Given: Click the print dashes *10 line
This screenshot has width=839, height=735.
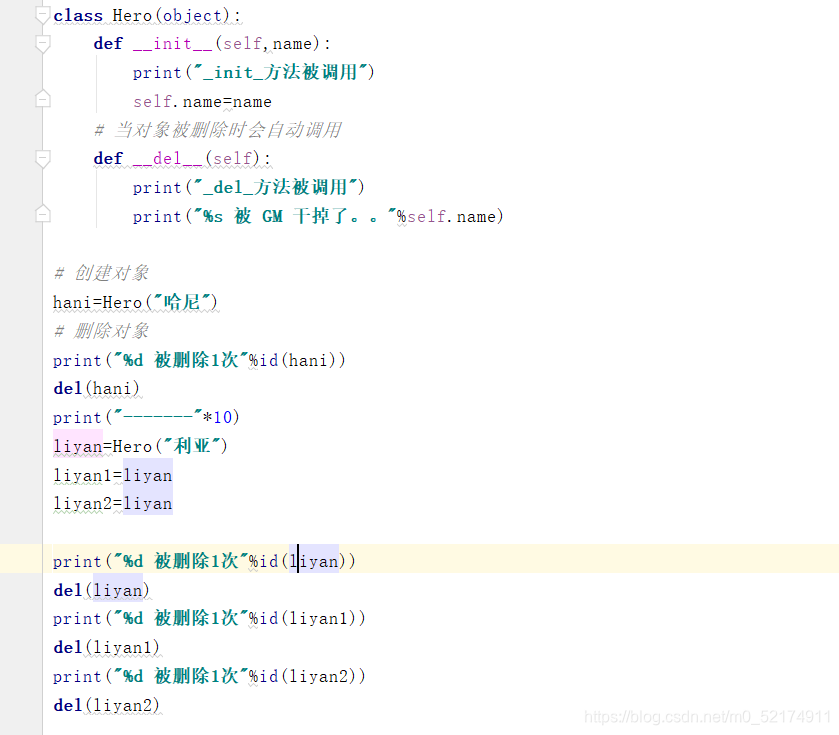Looking at the screenshot, I should (146, 417).
